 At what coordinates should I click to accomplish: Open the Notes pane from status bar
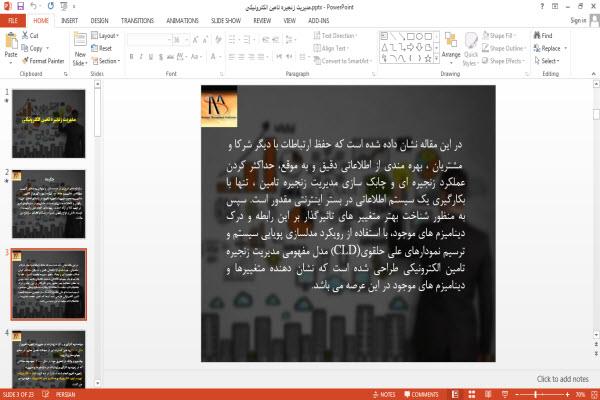(384, 394)
